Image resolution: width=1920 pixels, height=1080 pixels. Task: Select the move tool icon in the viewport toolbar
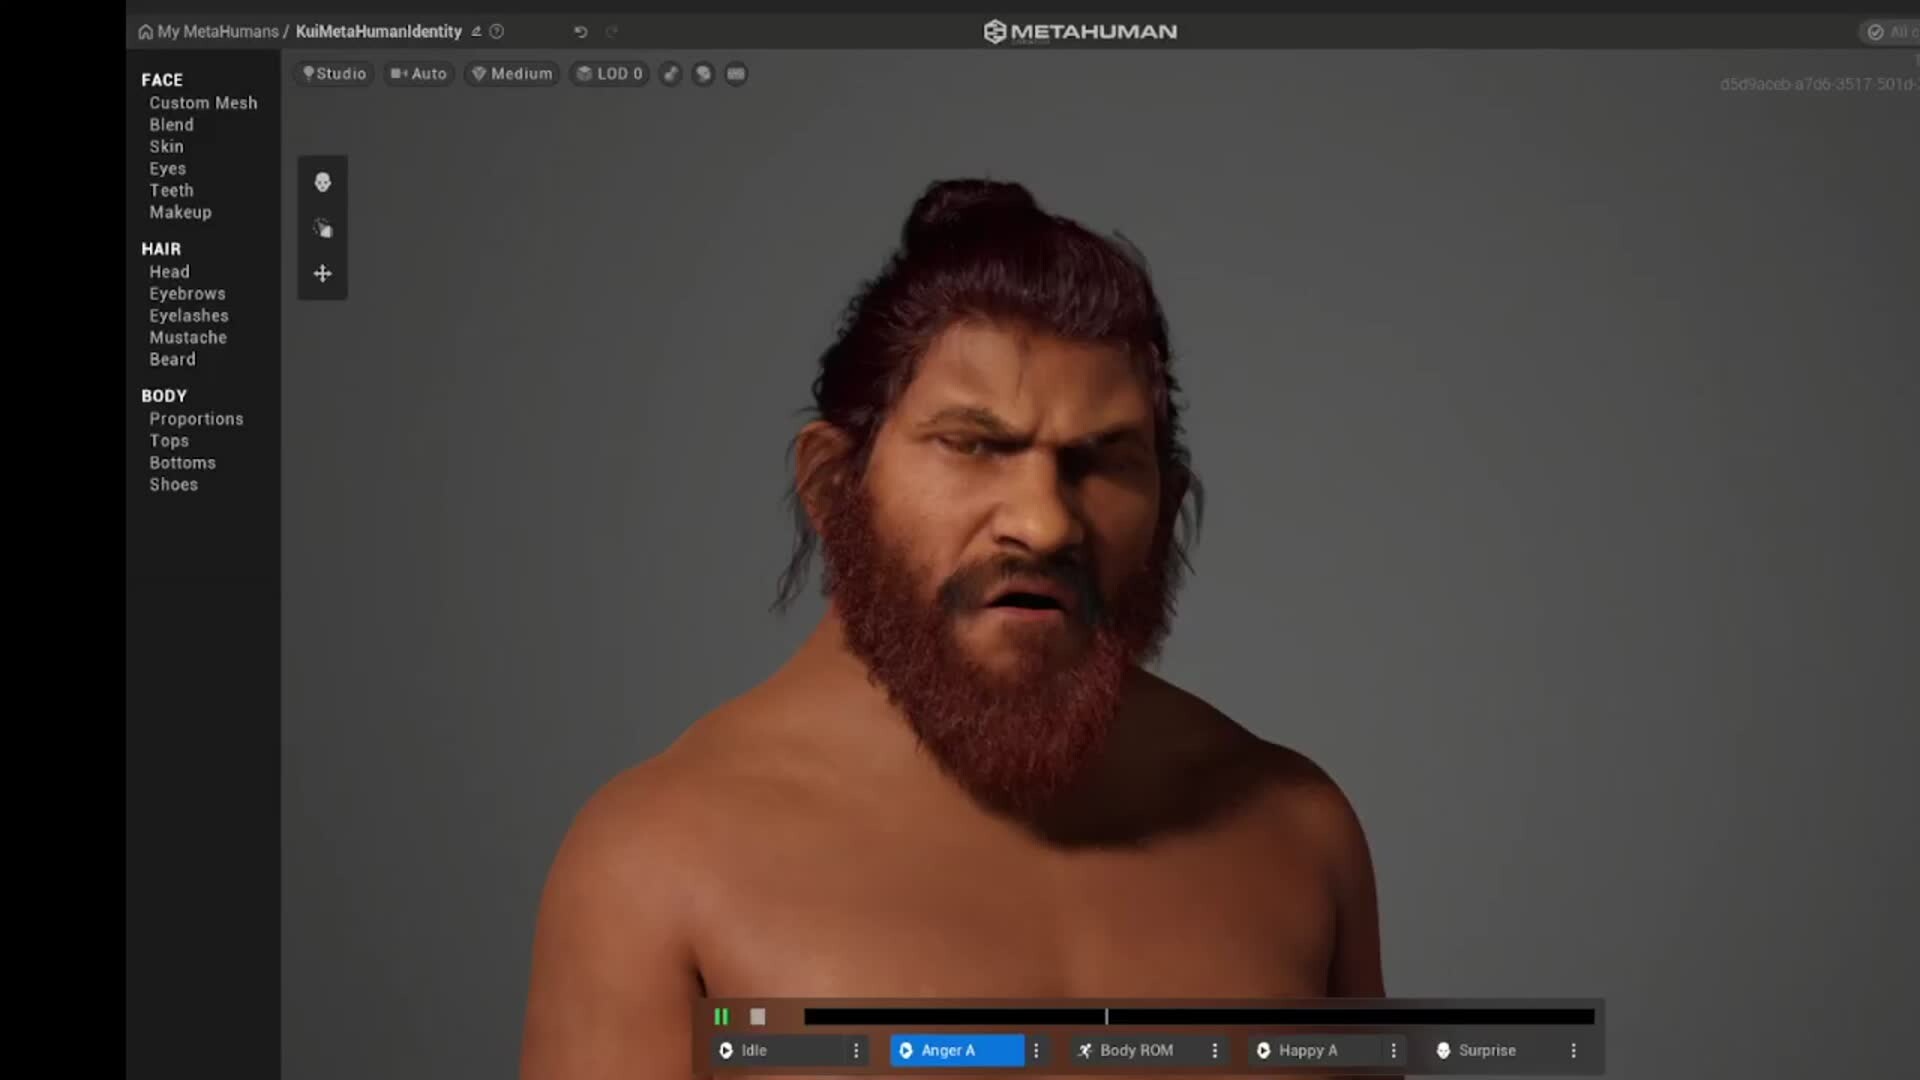coord(322,273)
